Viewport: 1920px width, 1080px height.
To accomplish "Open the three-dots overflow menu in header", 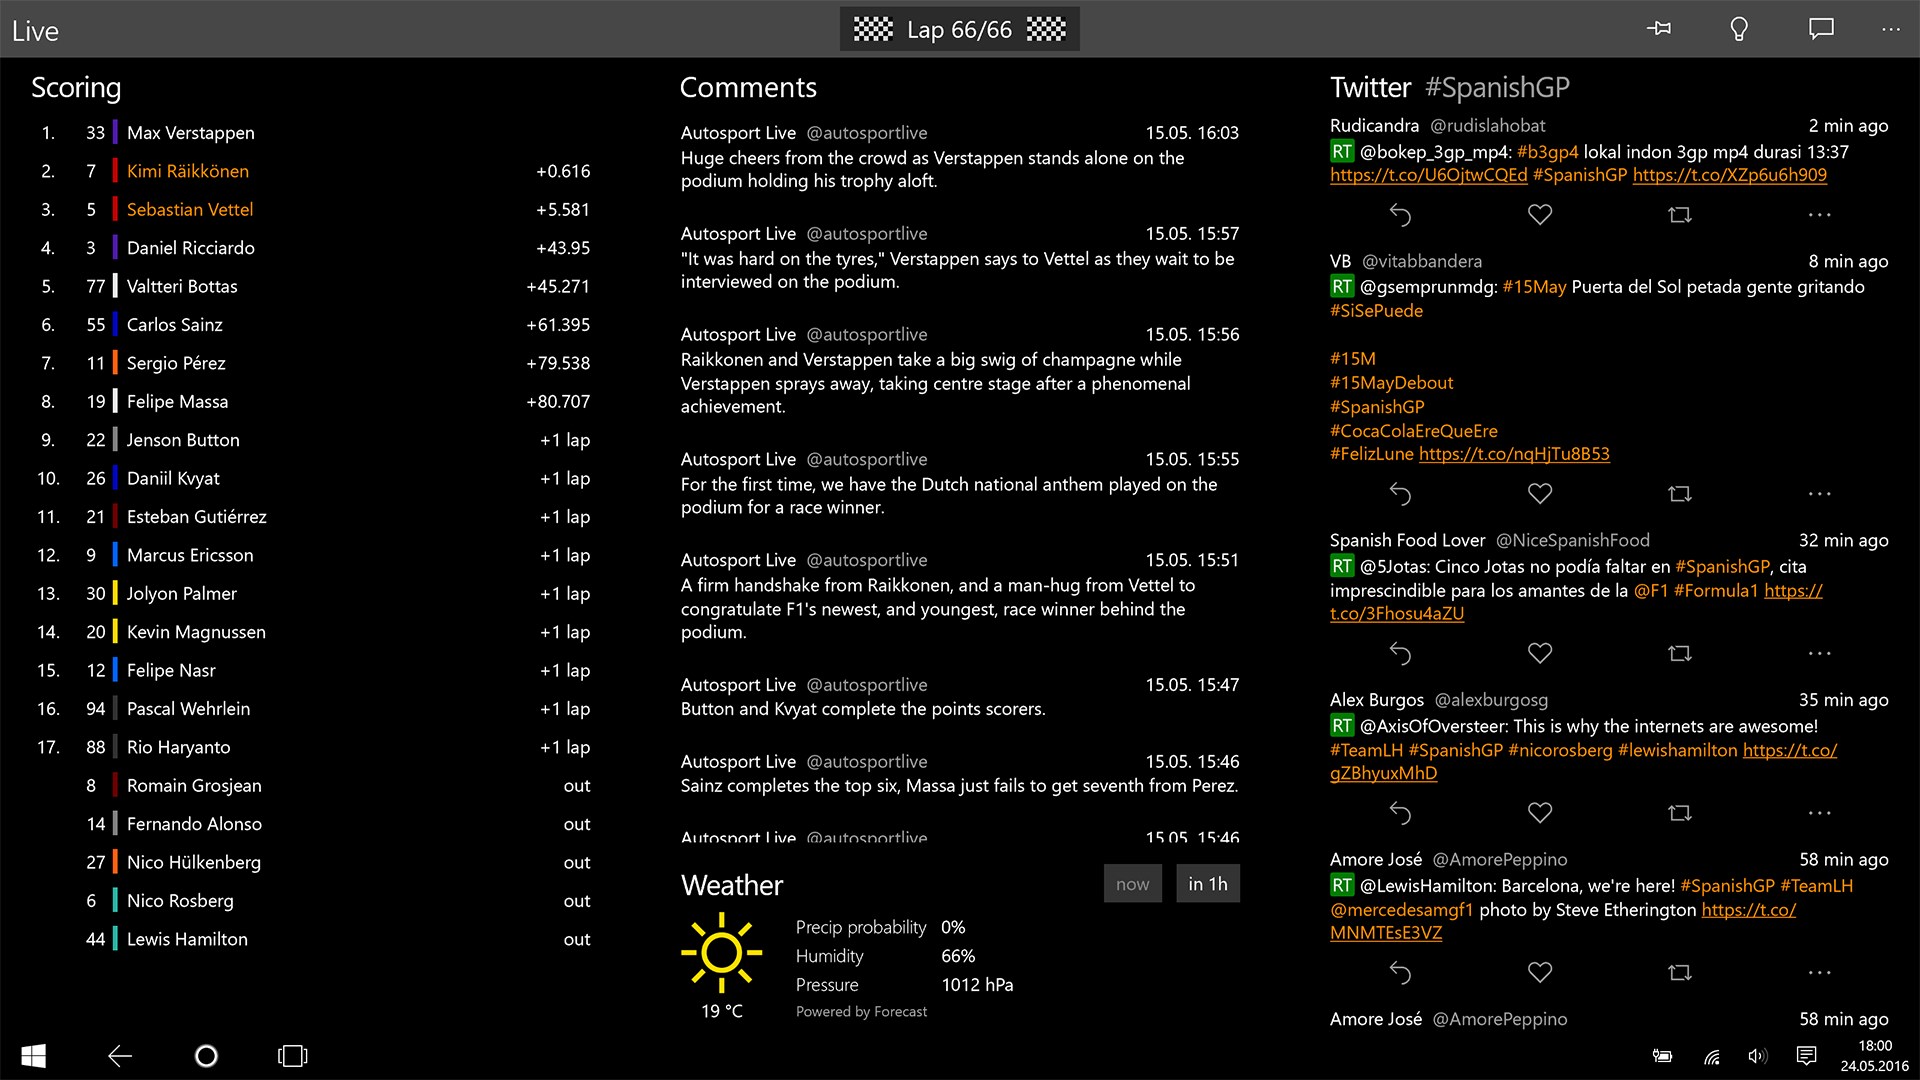I will tap(1890, 29).
